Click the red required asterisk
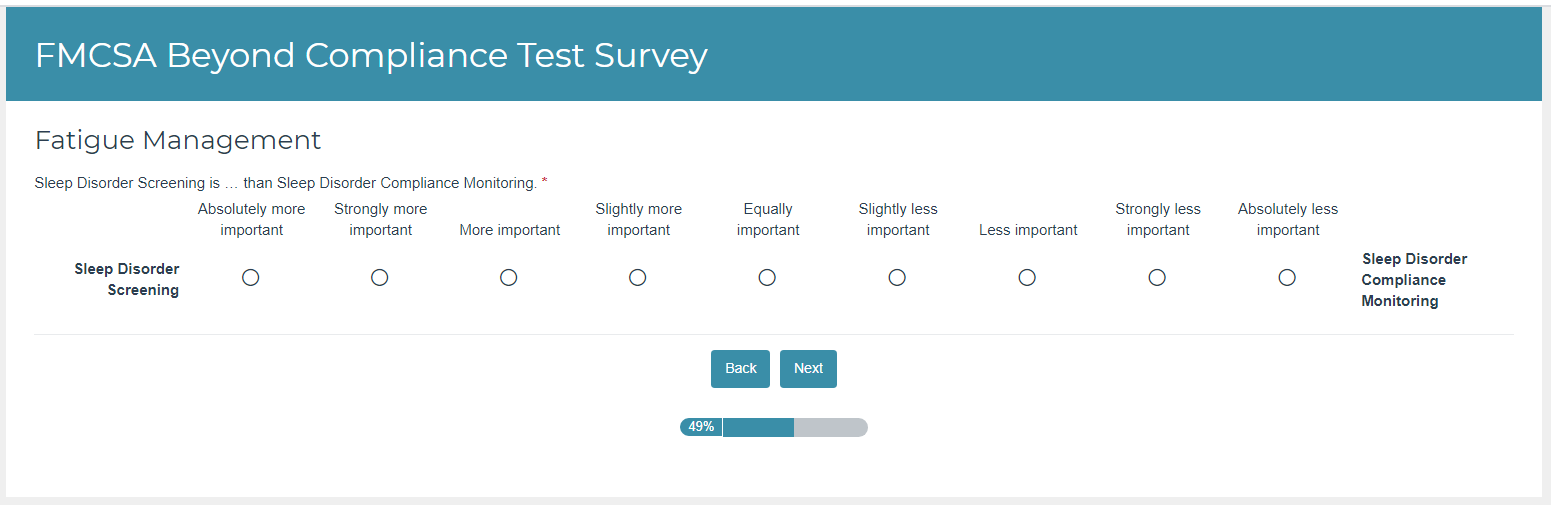This screenshot has height=505, width=1551. click(545, 182)
